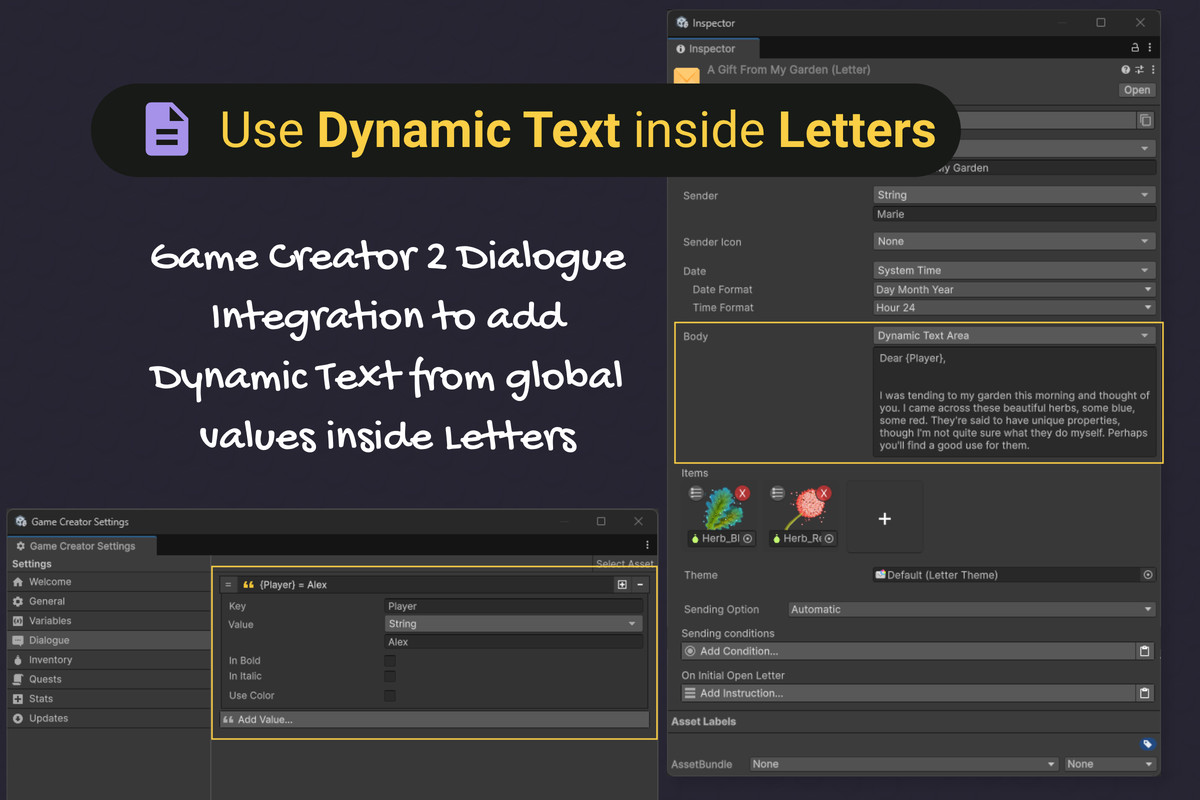Screen dimensions: 1200x800
Task: Open the Time Format dropdown showing Hour 24
Action: (1013, 307)
